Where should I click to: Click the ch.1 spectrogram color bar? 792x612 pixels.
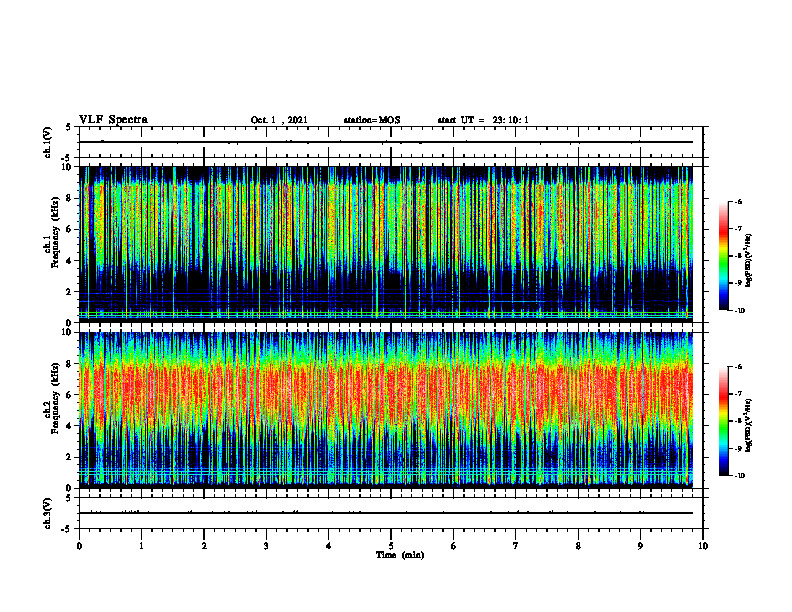coord(724,256)
